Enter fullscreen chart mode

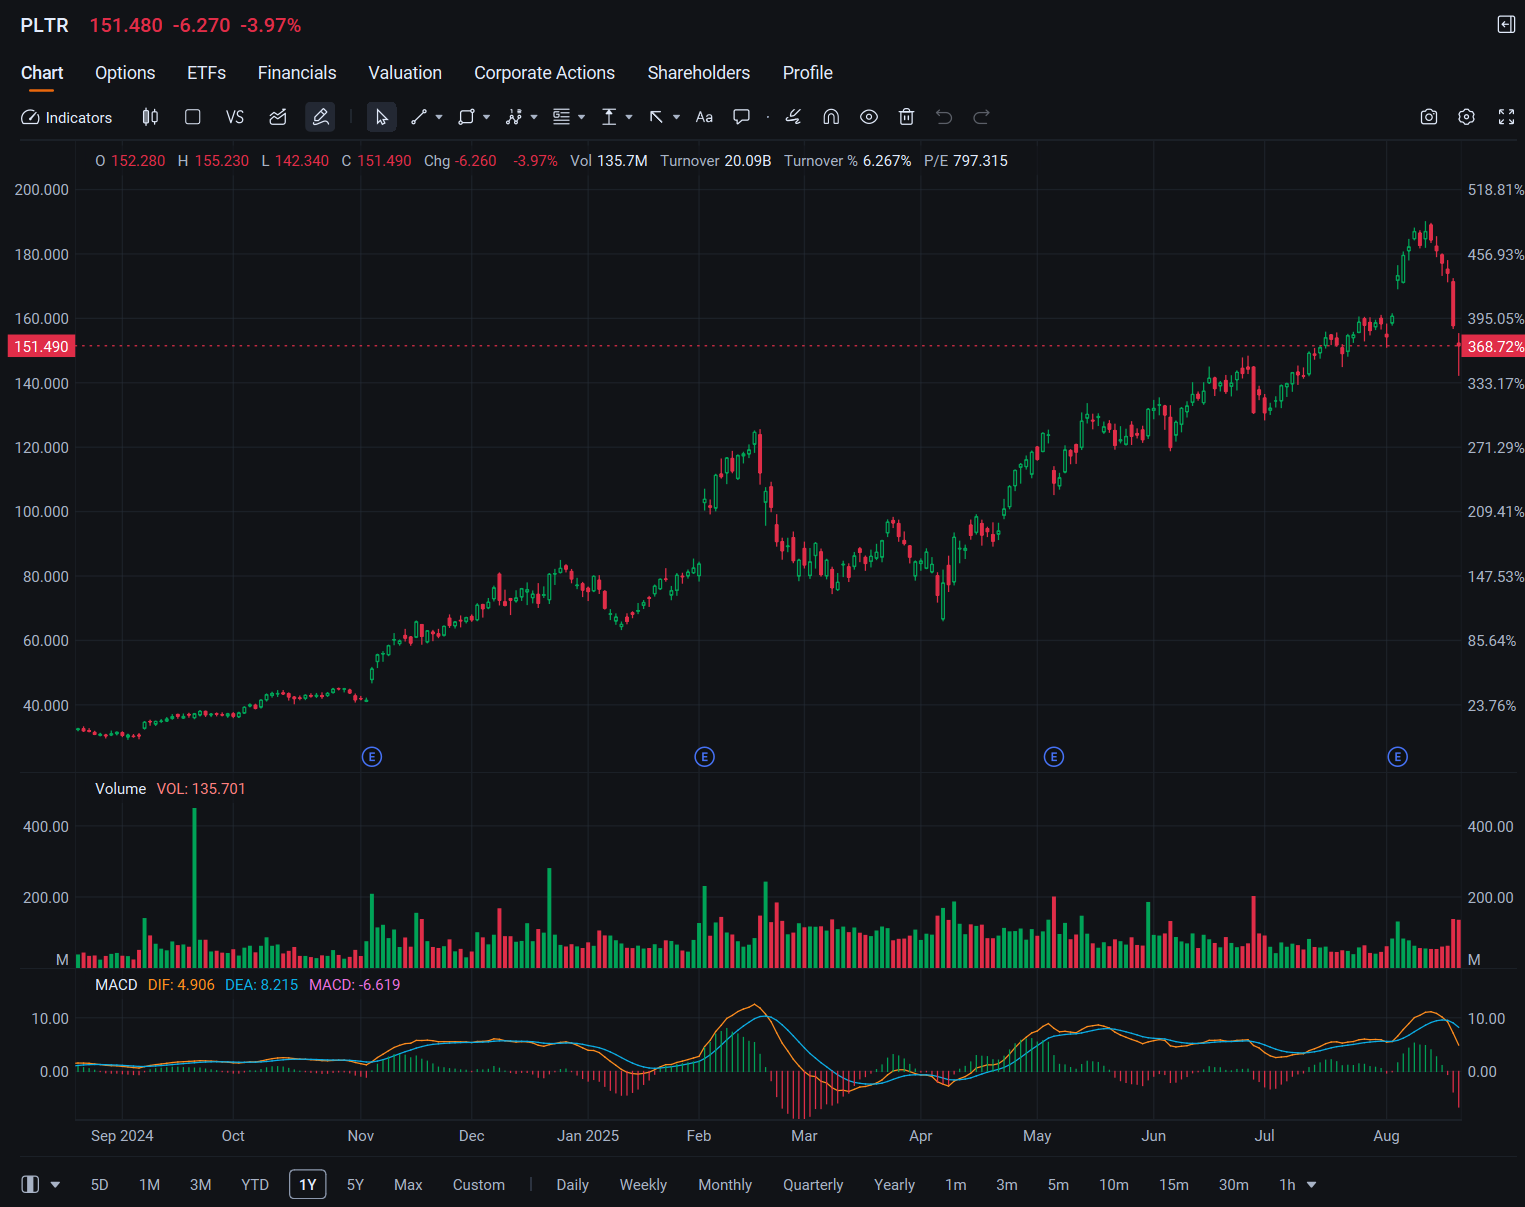tap(1506, 117)
